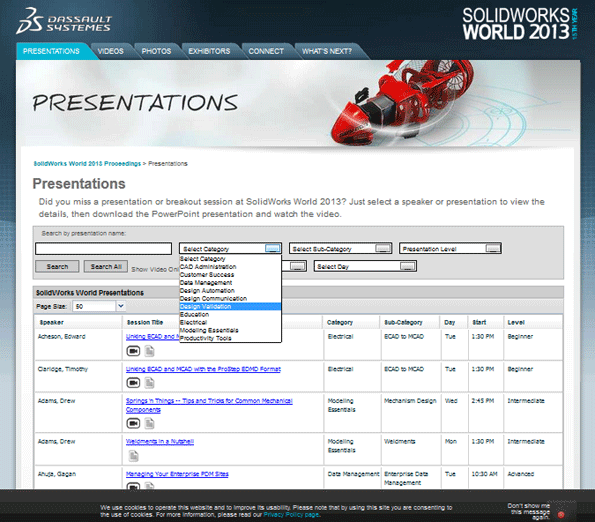Open the Presentation Level dropdown
The image size is (595, 522).
450,248
